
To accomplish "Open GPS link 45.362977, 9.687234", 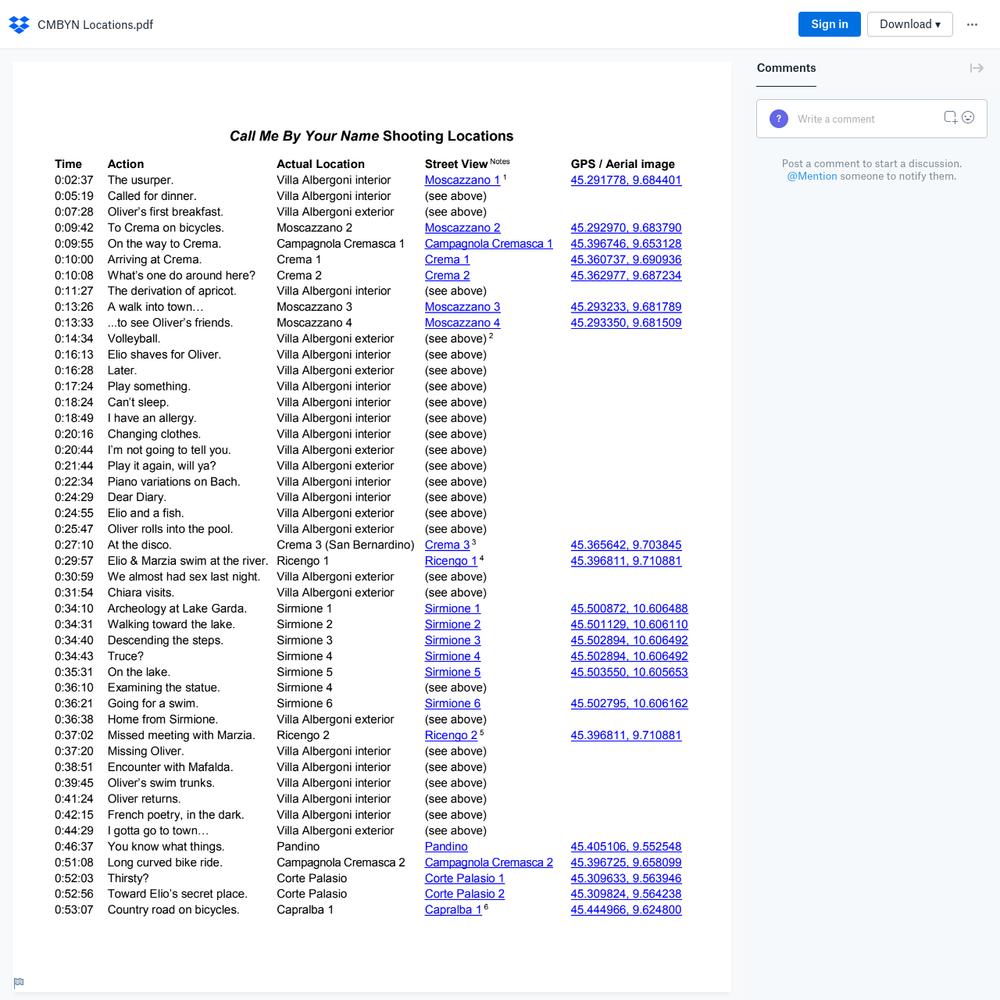I will point(626,276).
